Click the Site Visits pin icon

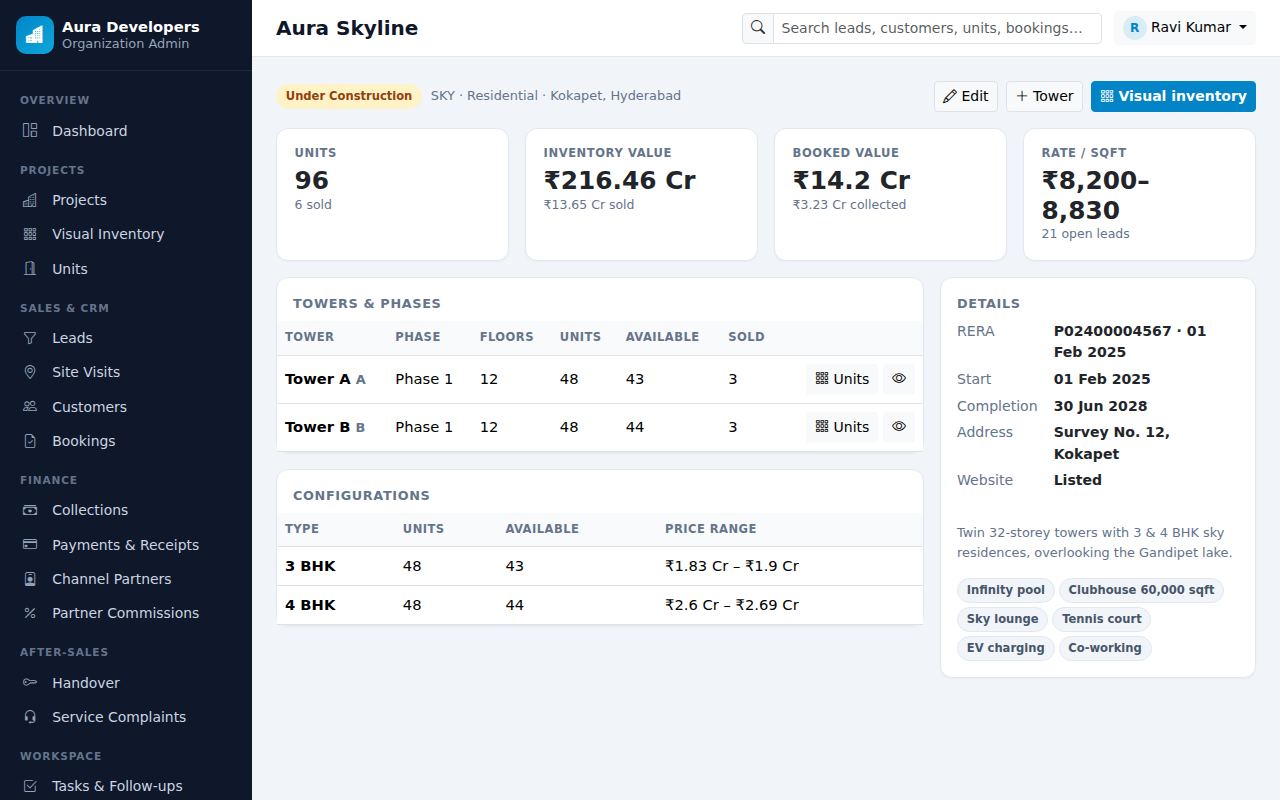click(30, 372)
